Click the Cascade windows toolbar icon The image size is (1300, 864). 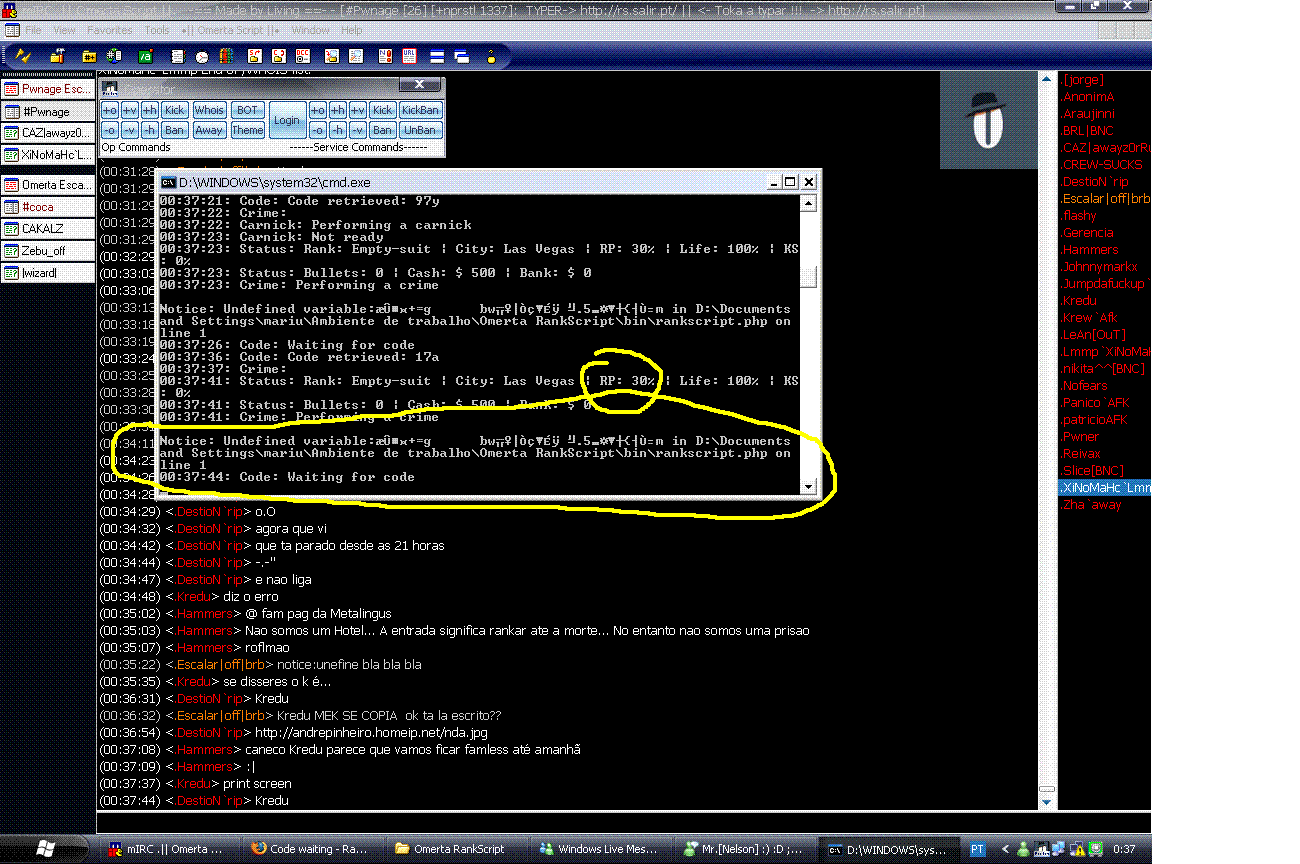462,56
